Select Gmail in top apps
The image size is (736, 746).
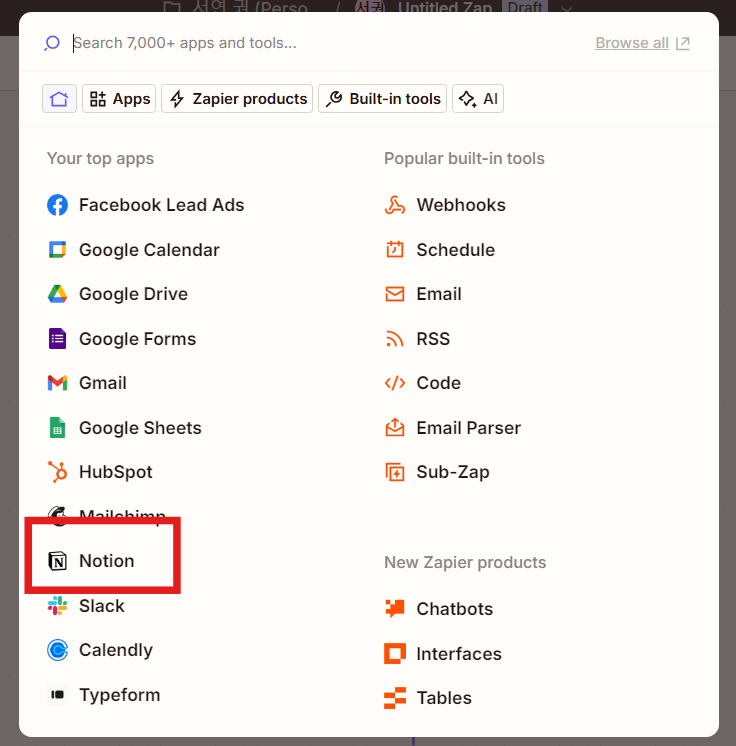103,383
